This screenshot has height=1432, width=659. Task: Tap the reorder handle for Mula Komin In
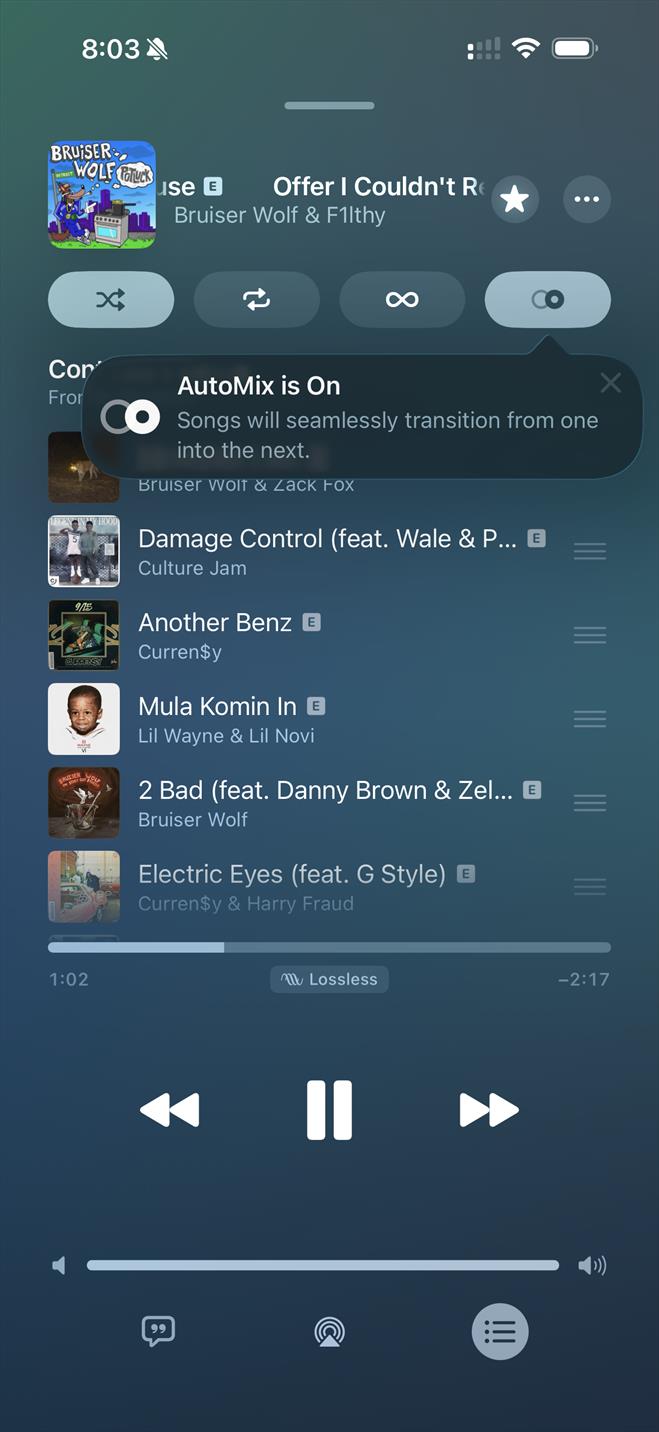pos(590,719)
